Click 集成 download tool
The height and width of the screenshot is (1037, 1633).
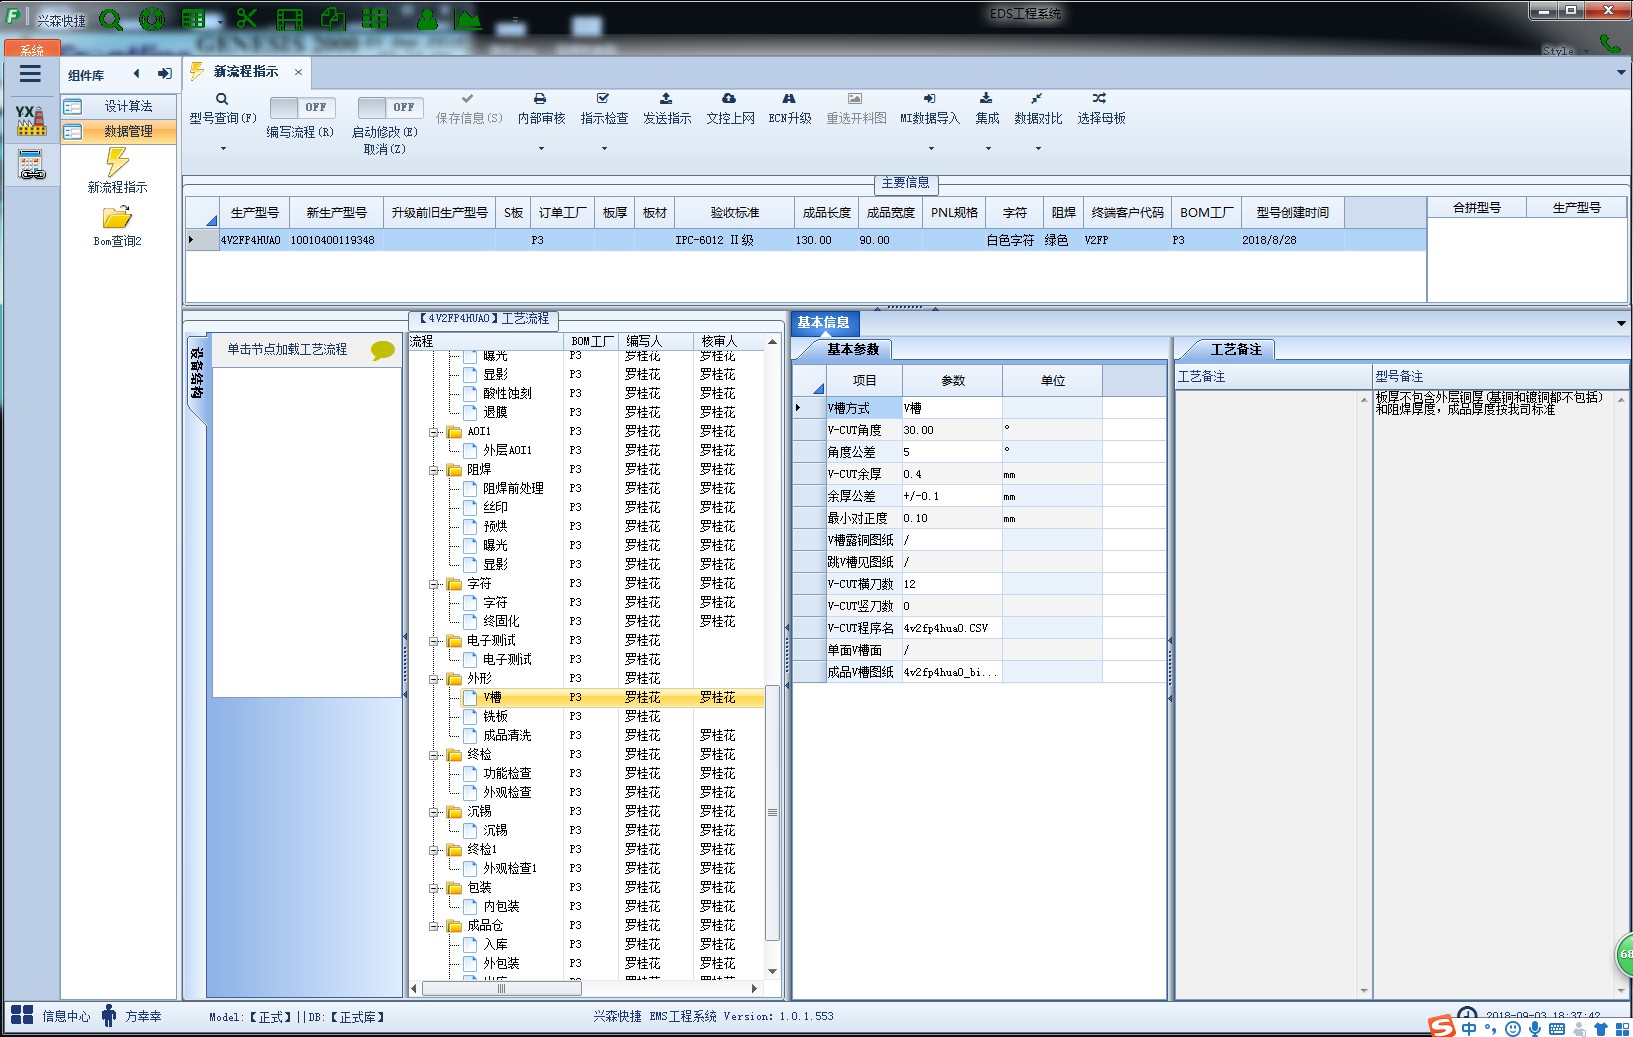[987, 108]
